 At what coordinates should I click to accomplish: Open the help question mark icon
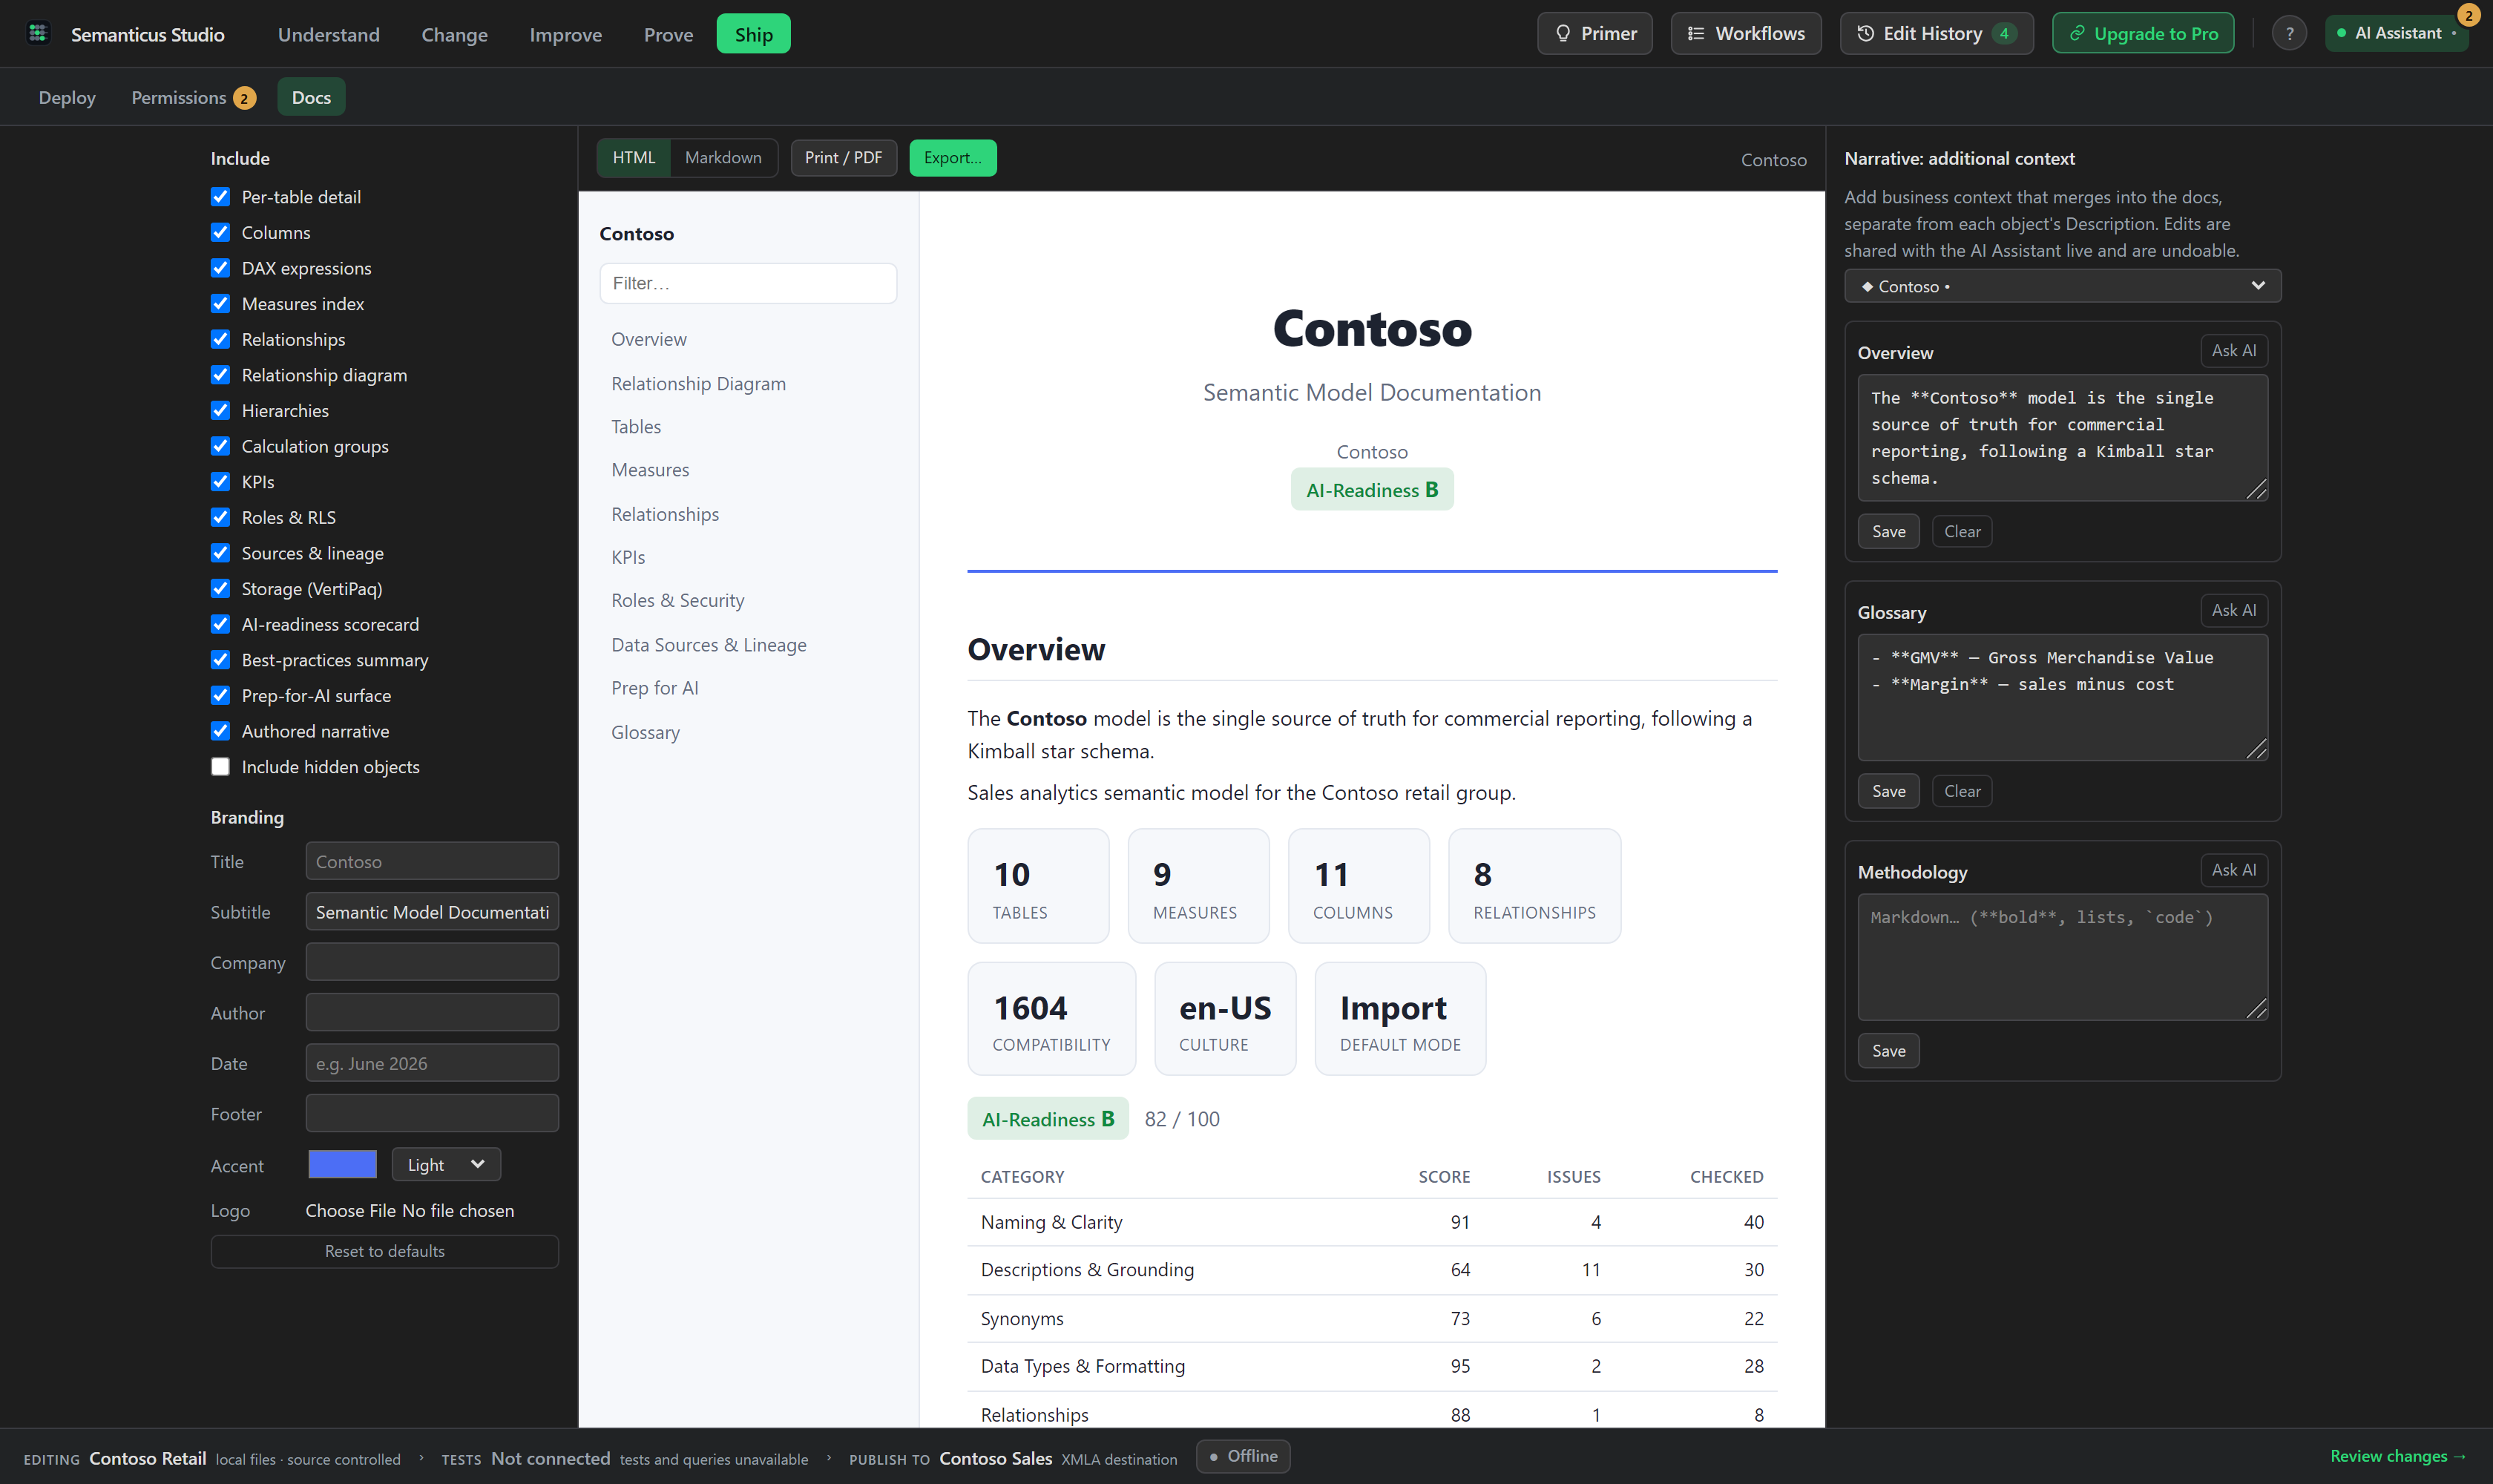click(x=2289, y=33)
